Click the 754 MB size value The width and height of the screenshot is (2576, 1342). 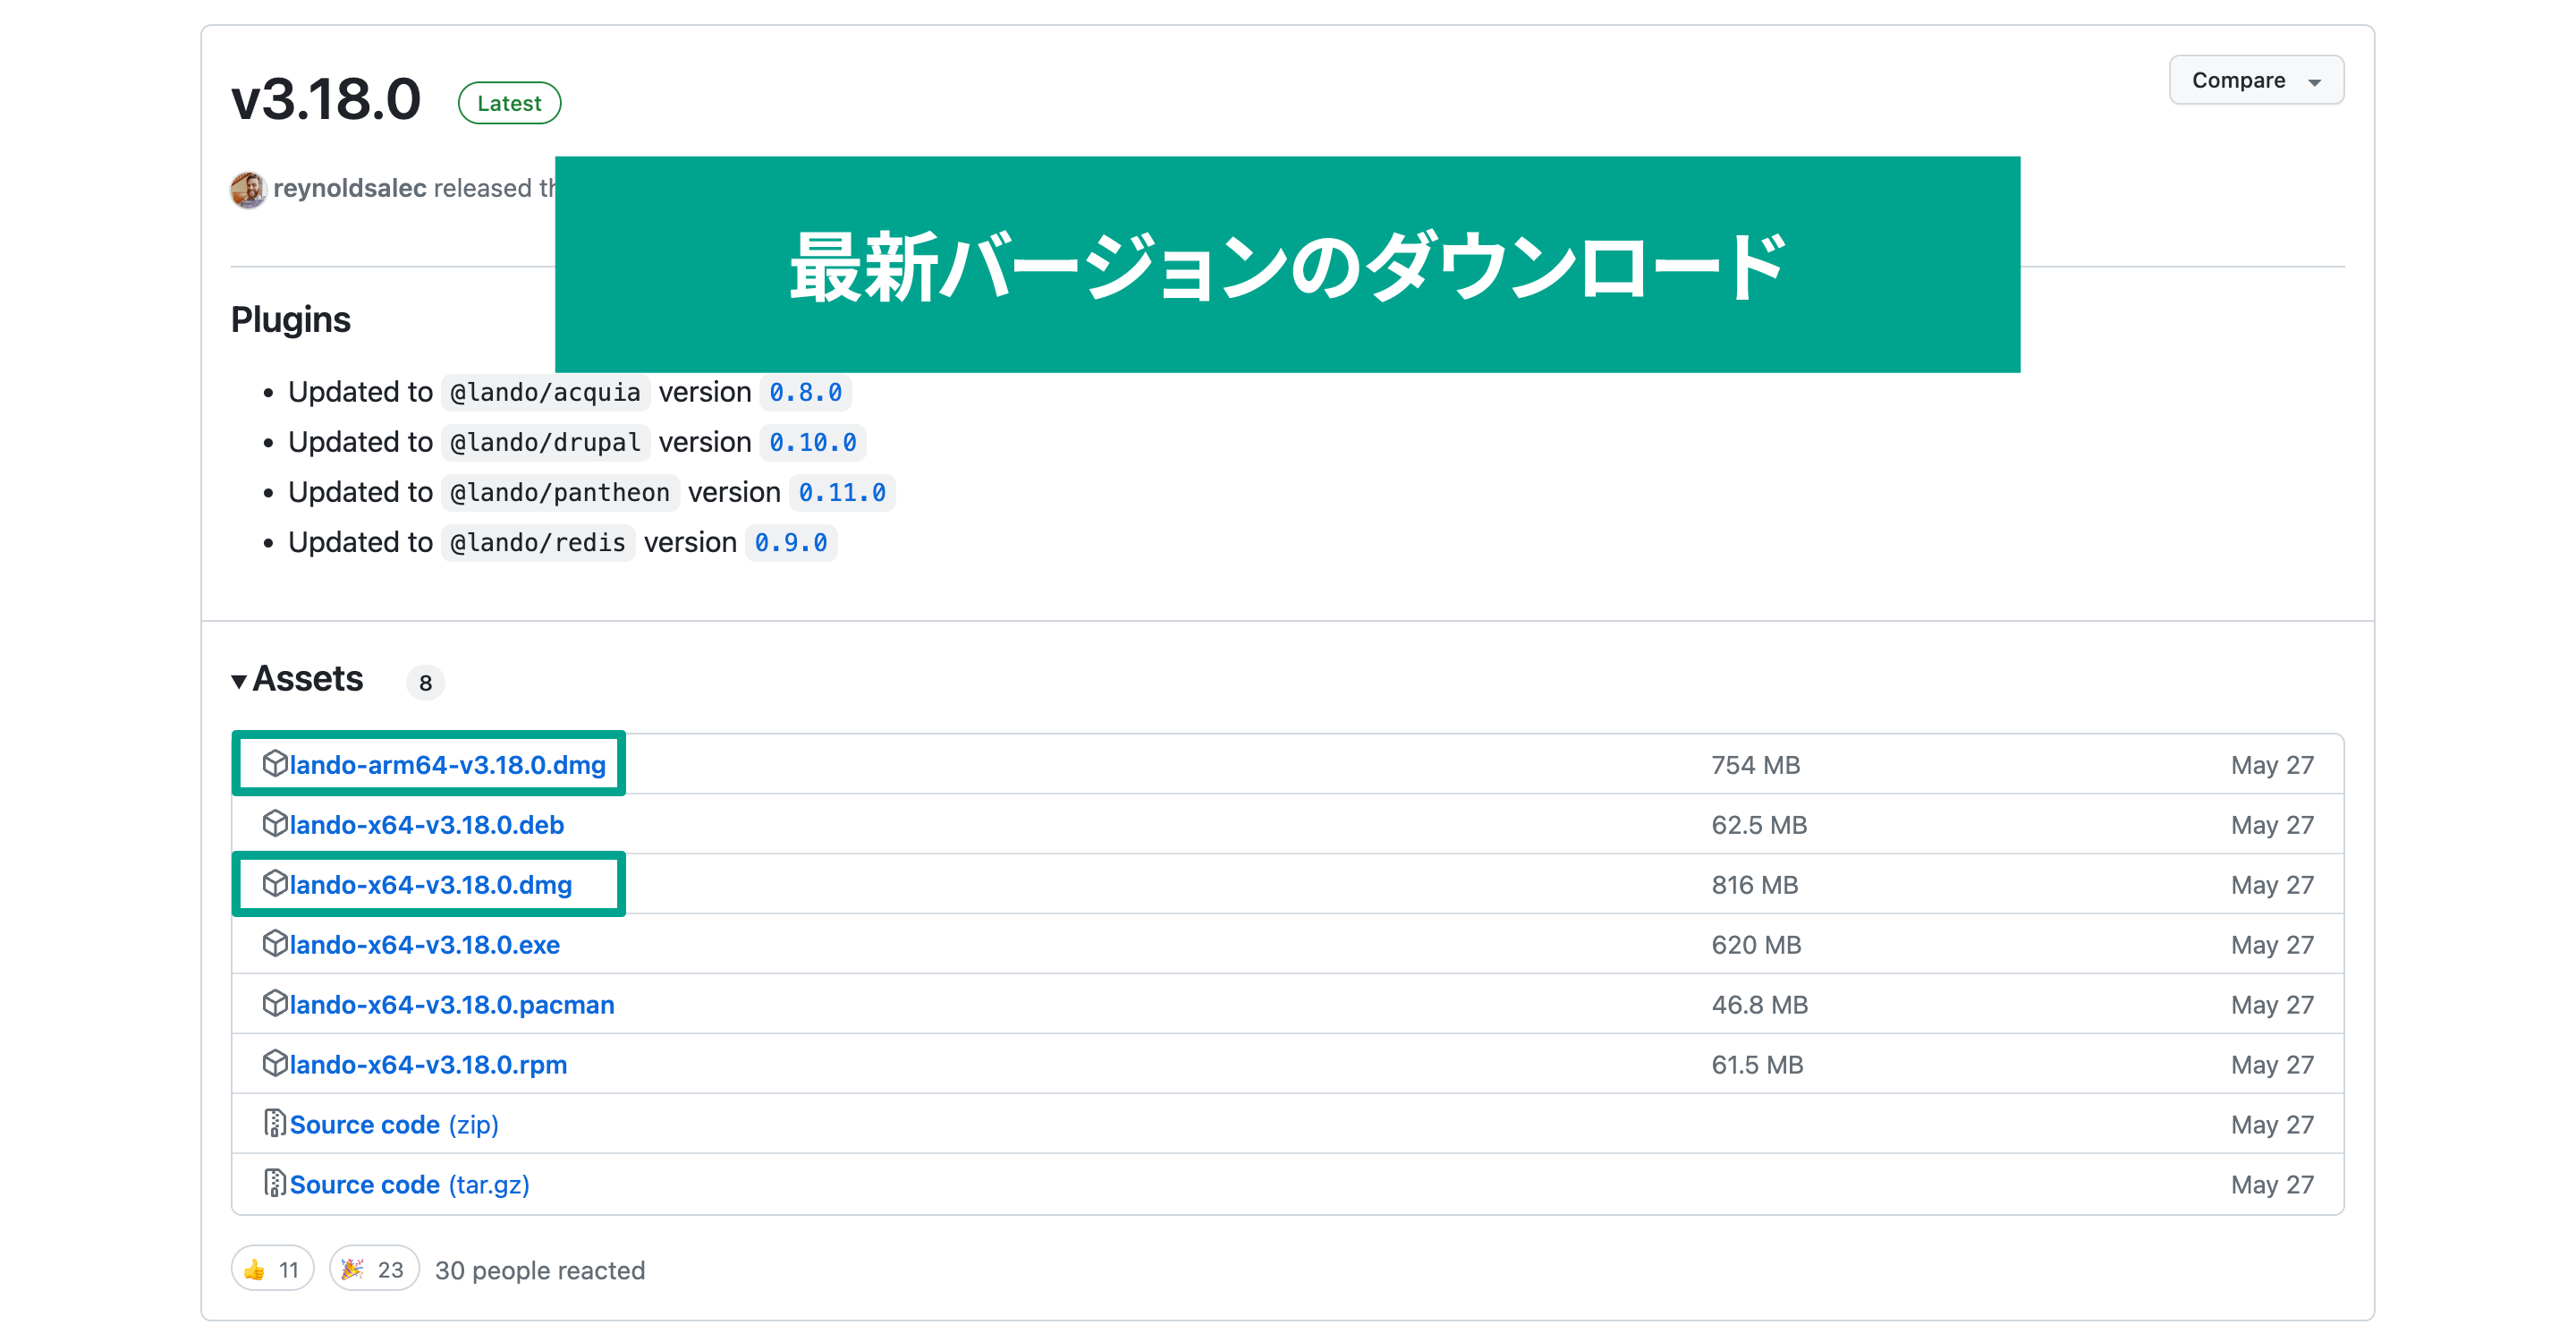click(x=1755, y=765)
